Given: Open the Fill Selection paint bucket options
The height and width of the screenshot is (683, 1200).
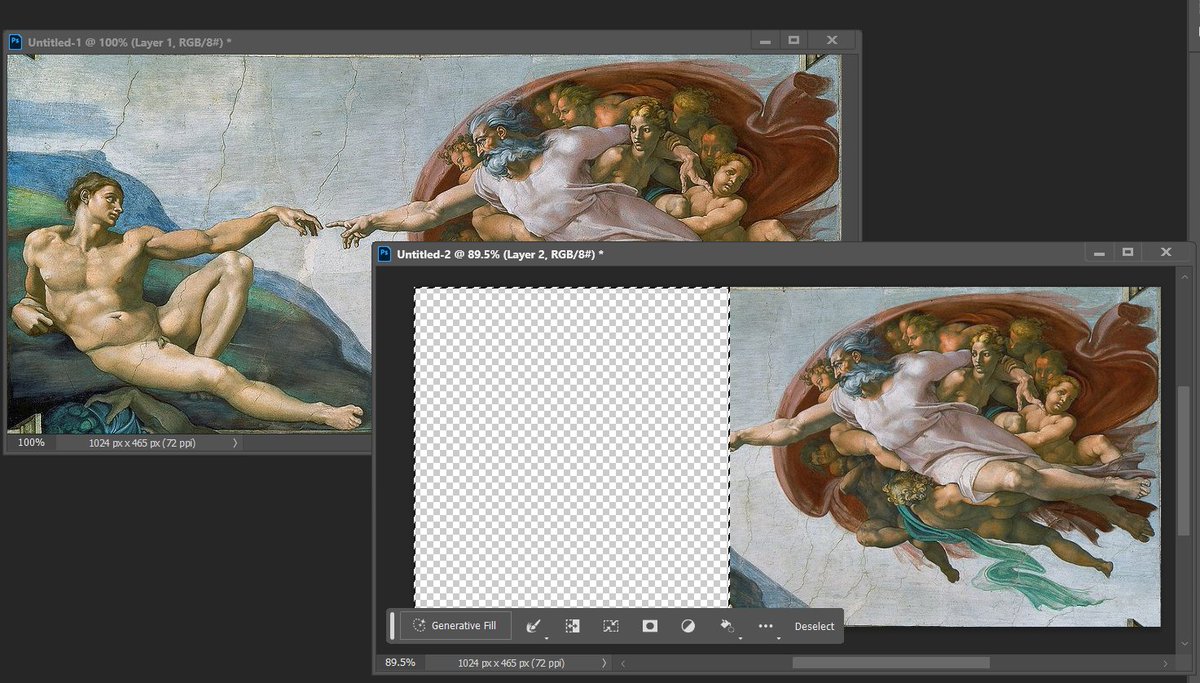Looking at the screenshot, I should point(728,626).
